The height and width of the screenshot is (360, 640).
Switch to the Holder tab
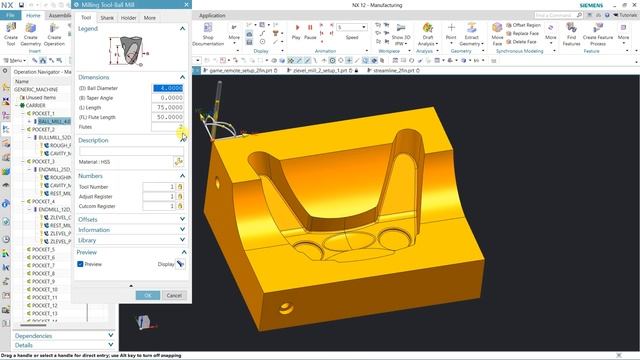coord(128,18)
